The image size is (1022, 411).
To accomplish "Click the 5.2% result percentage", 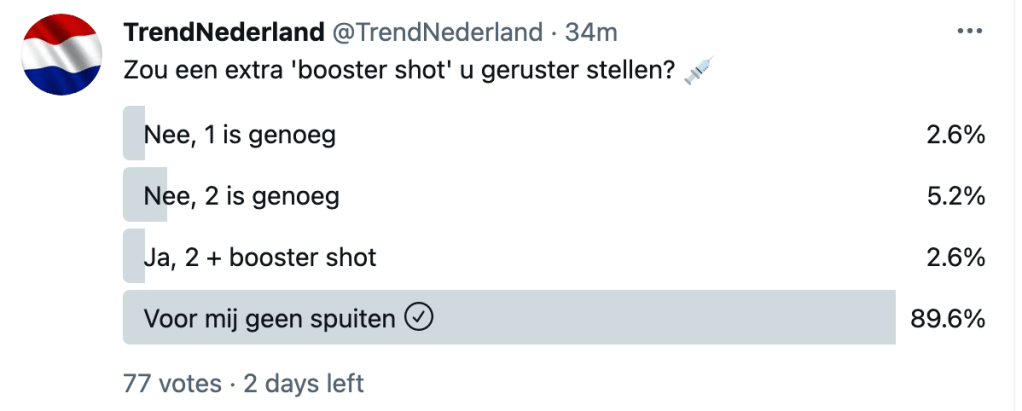I will tap(957, 196).
